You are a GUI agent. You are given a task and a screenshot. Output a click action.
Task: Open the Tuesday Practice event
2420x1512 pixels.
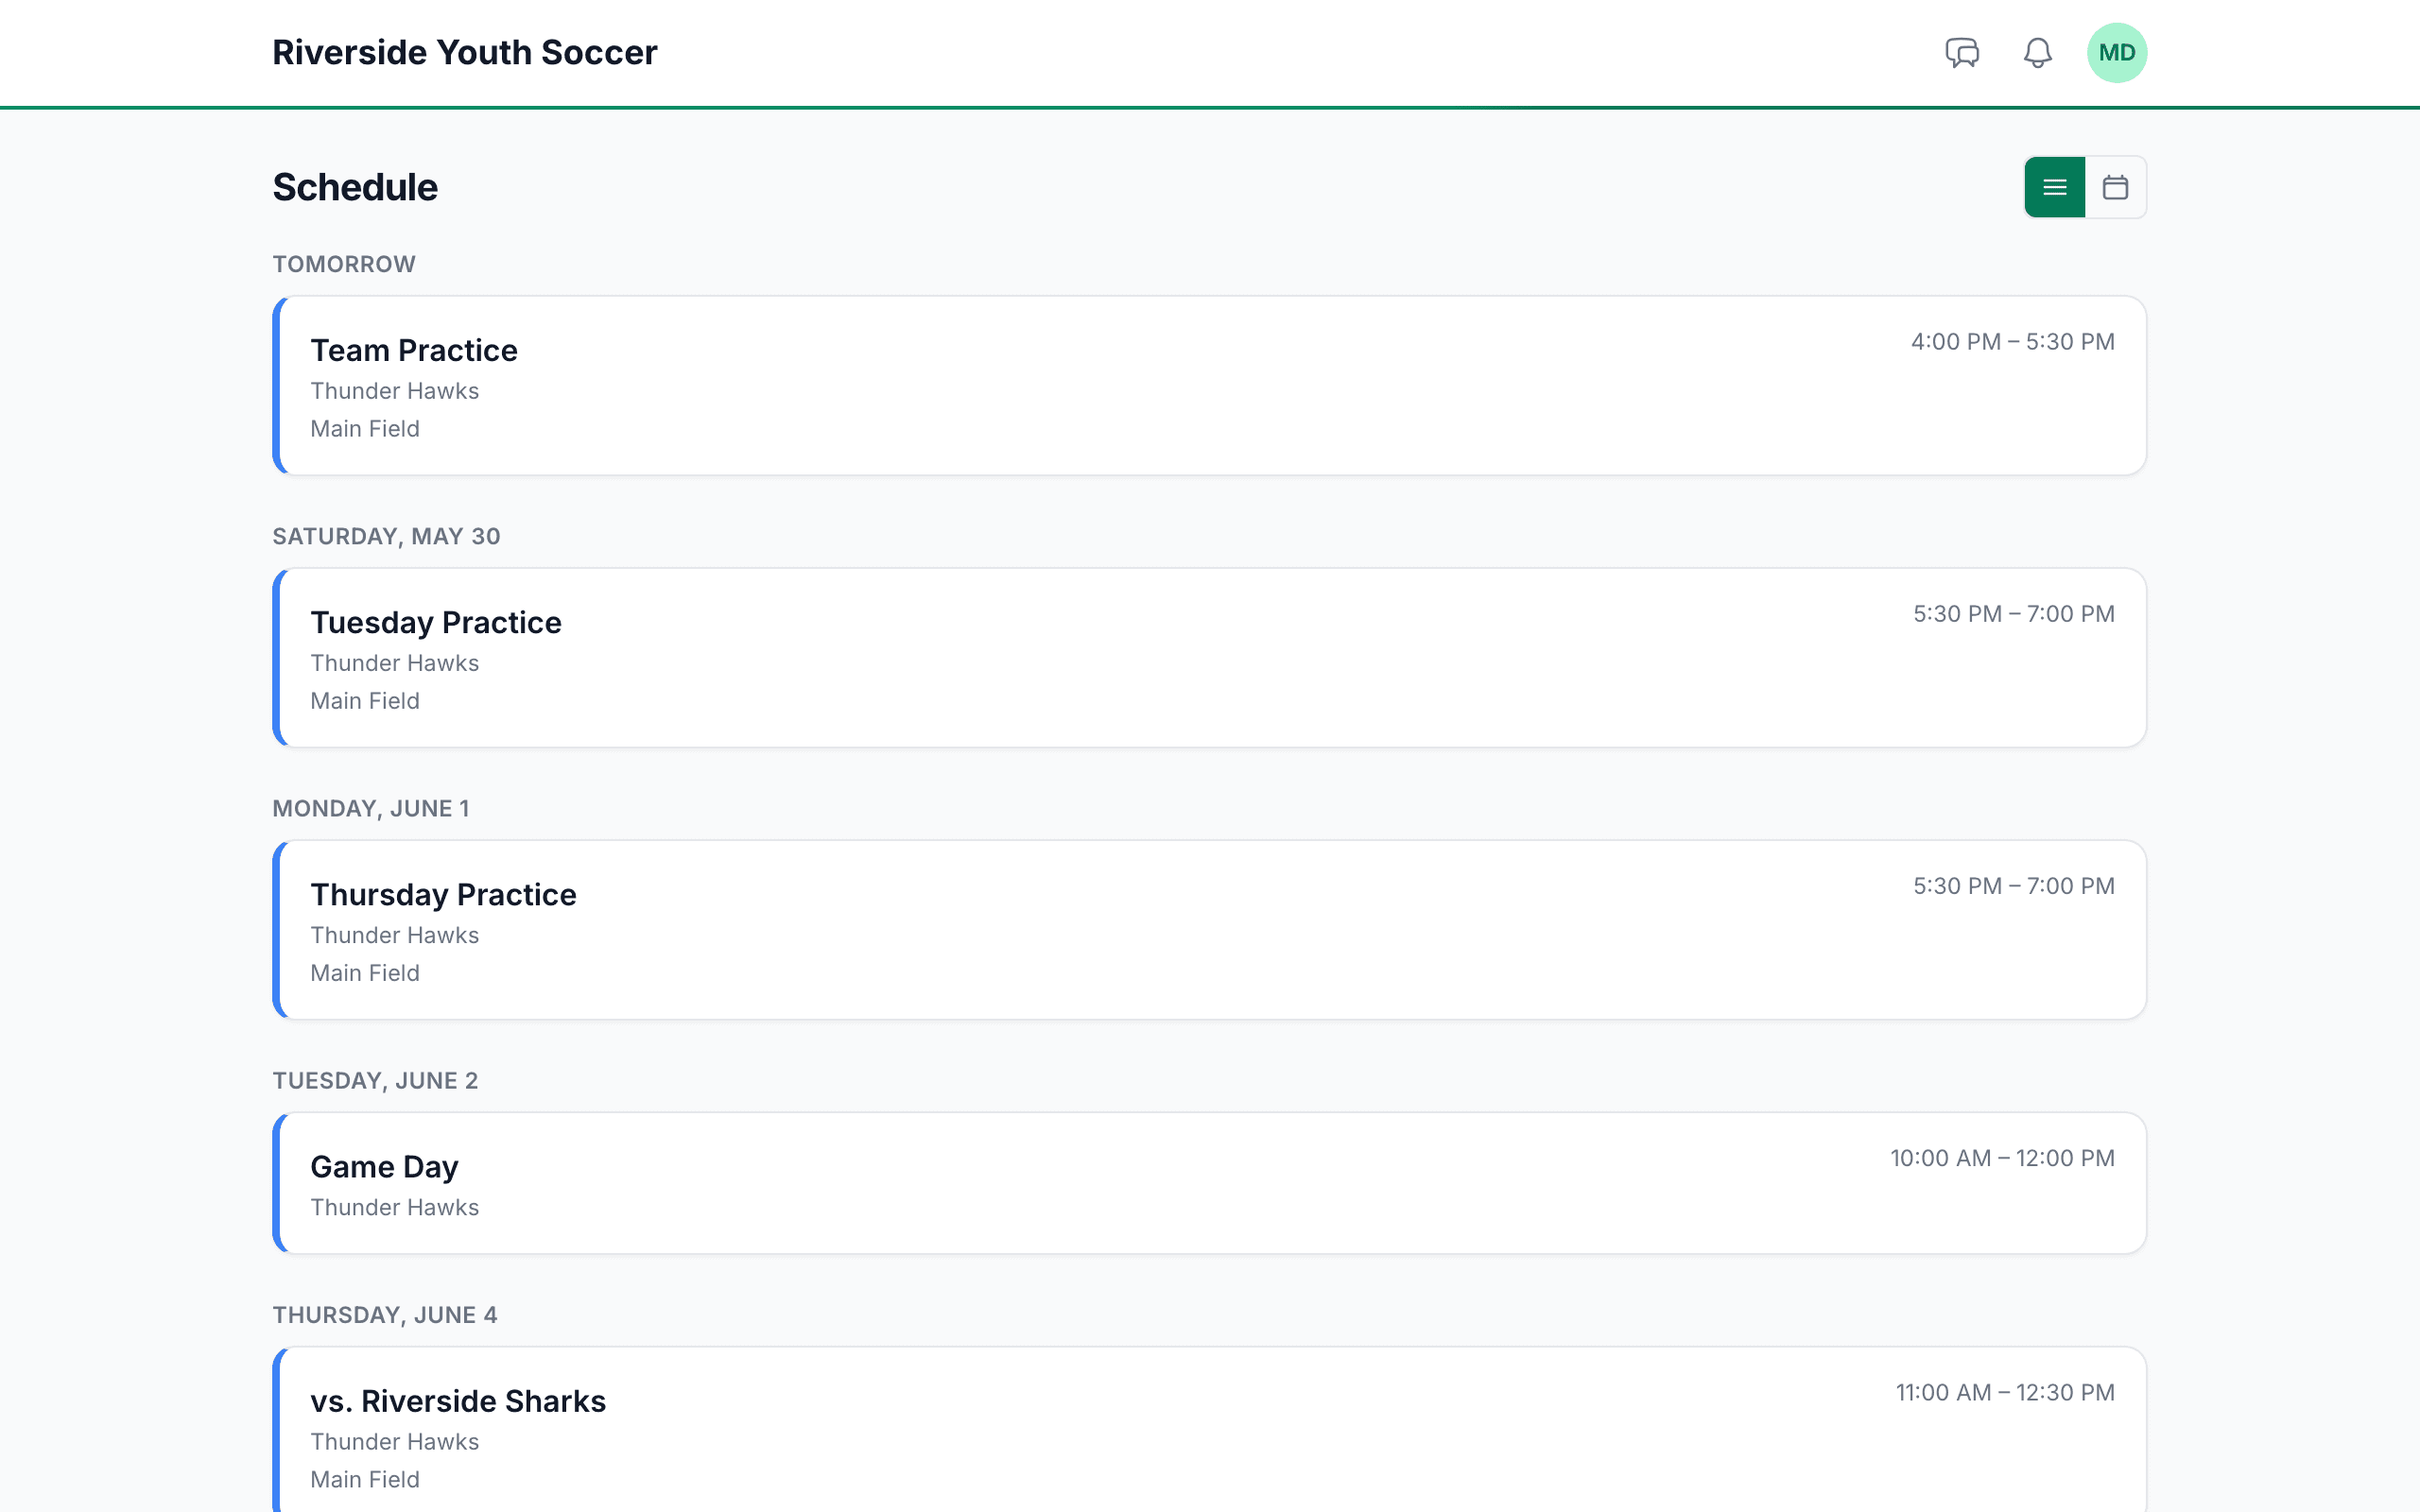pyautogui.click(x=1209, y=657)
